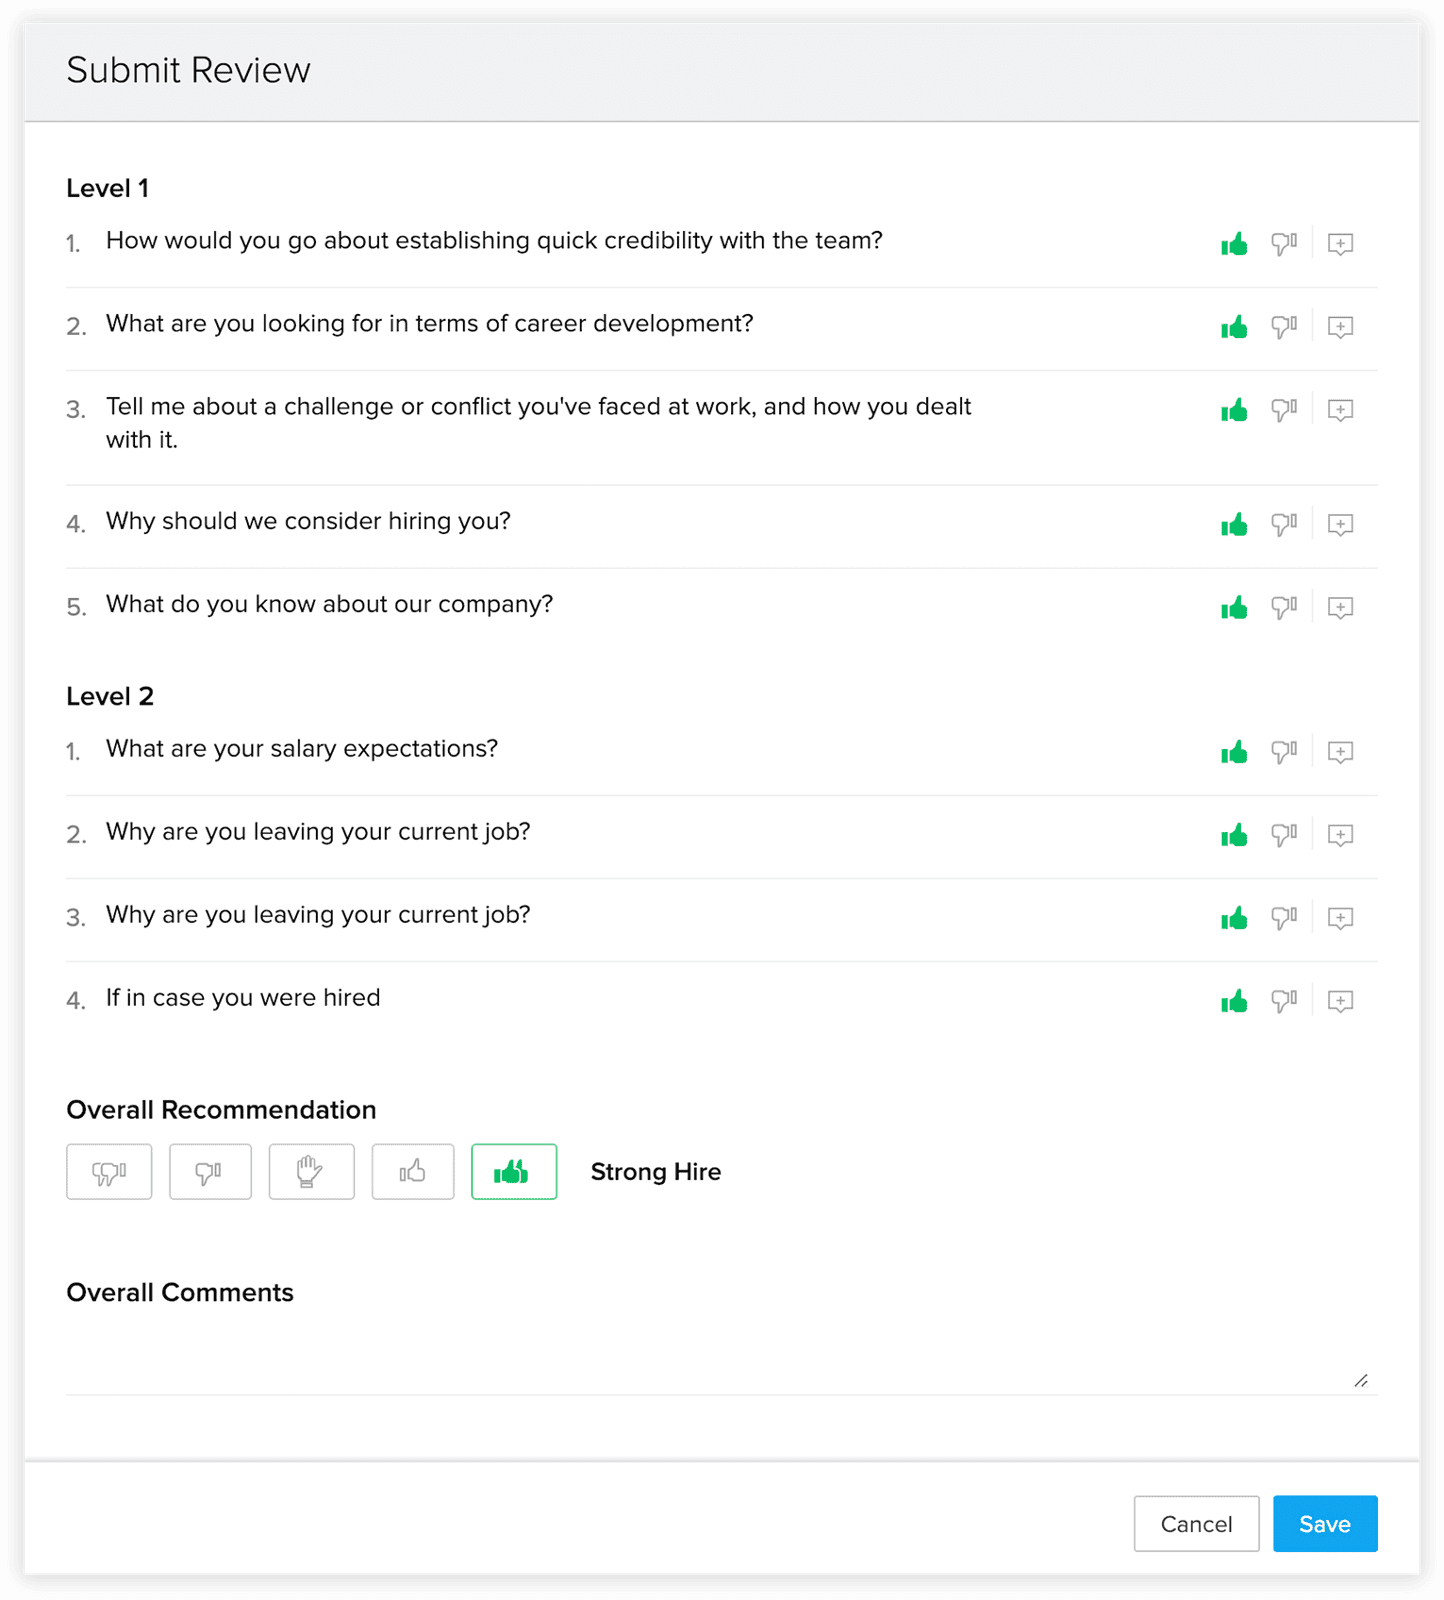The width and height of the screenshot is (1444, 1600).
Task: Add comment to quick credibility question
Action: [1340, 244]
